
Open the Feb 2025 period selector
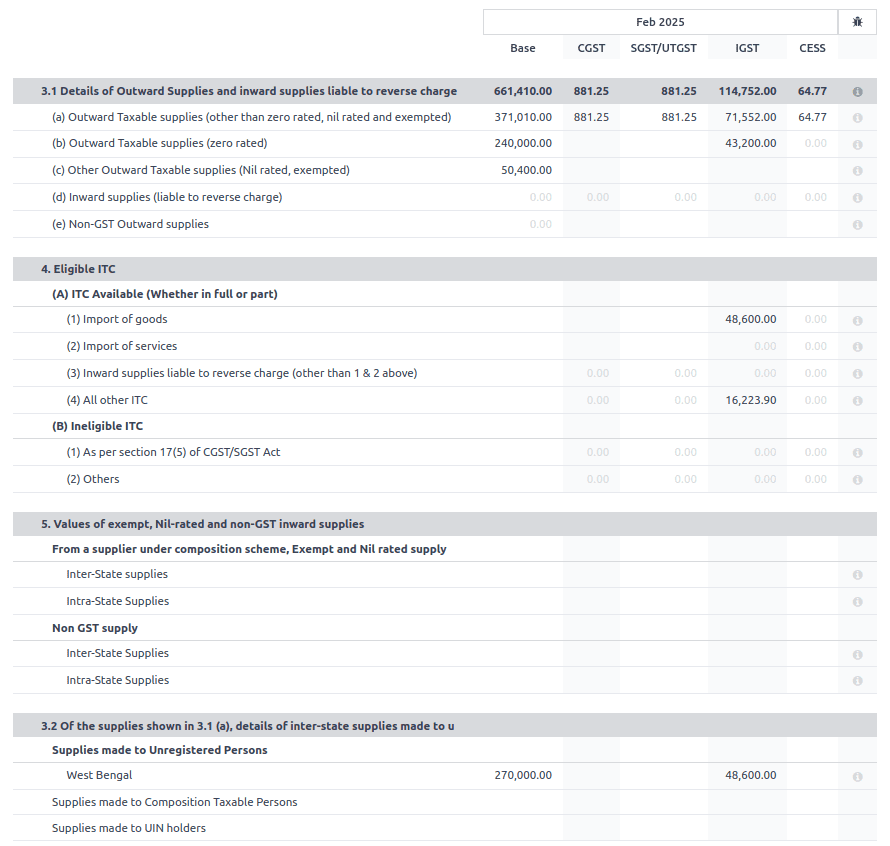click(659, 21)
